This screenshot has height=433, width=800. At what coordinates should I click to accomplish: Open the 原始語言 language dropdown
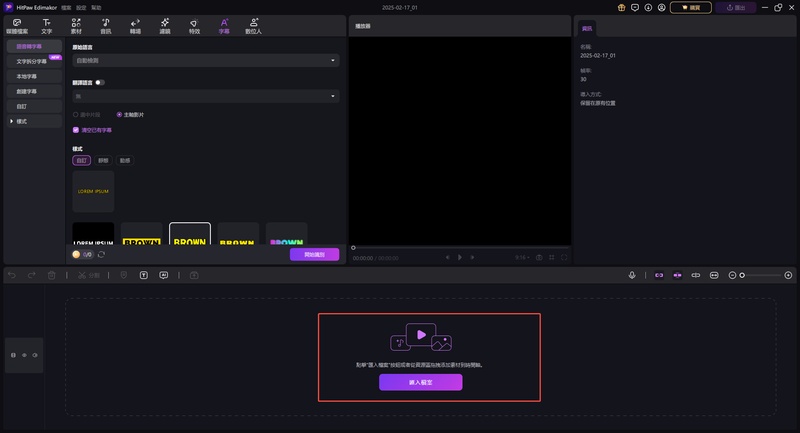point(207,61)
